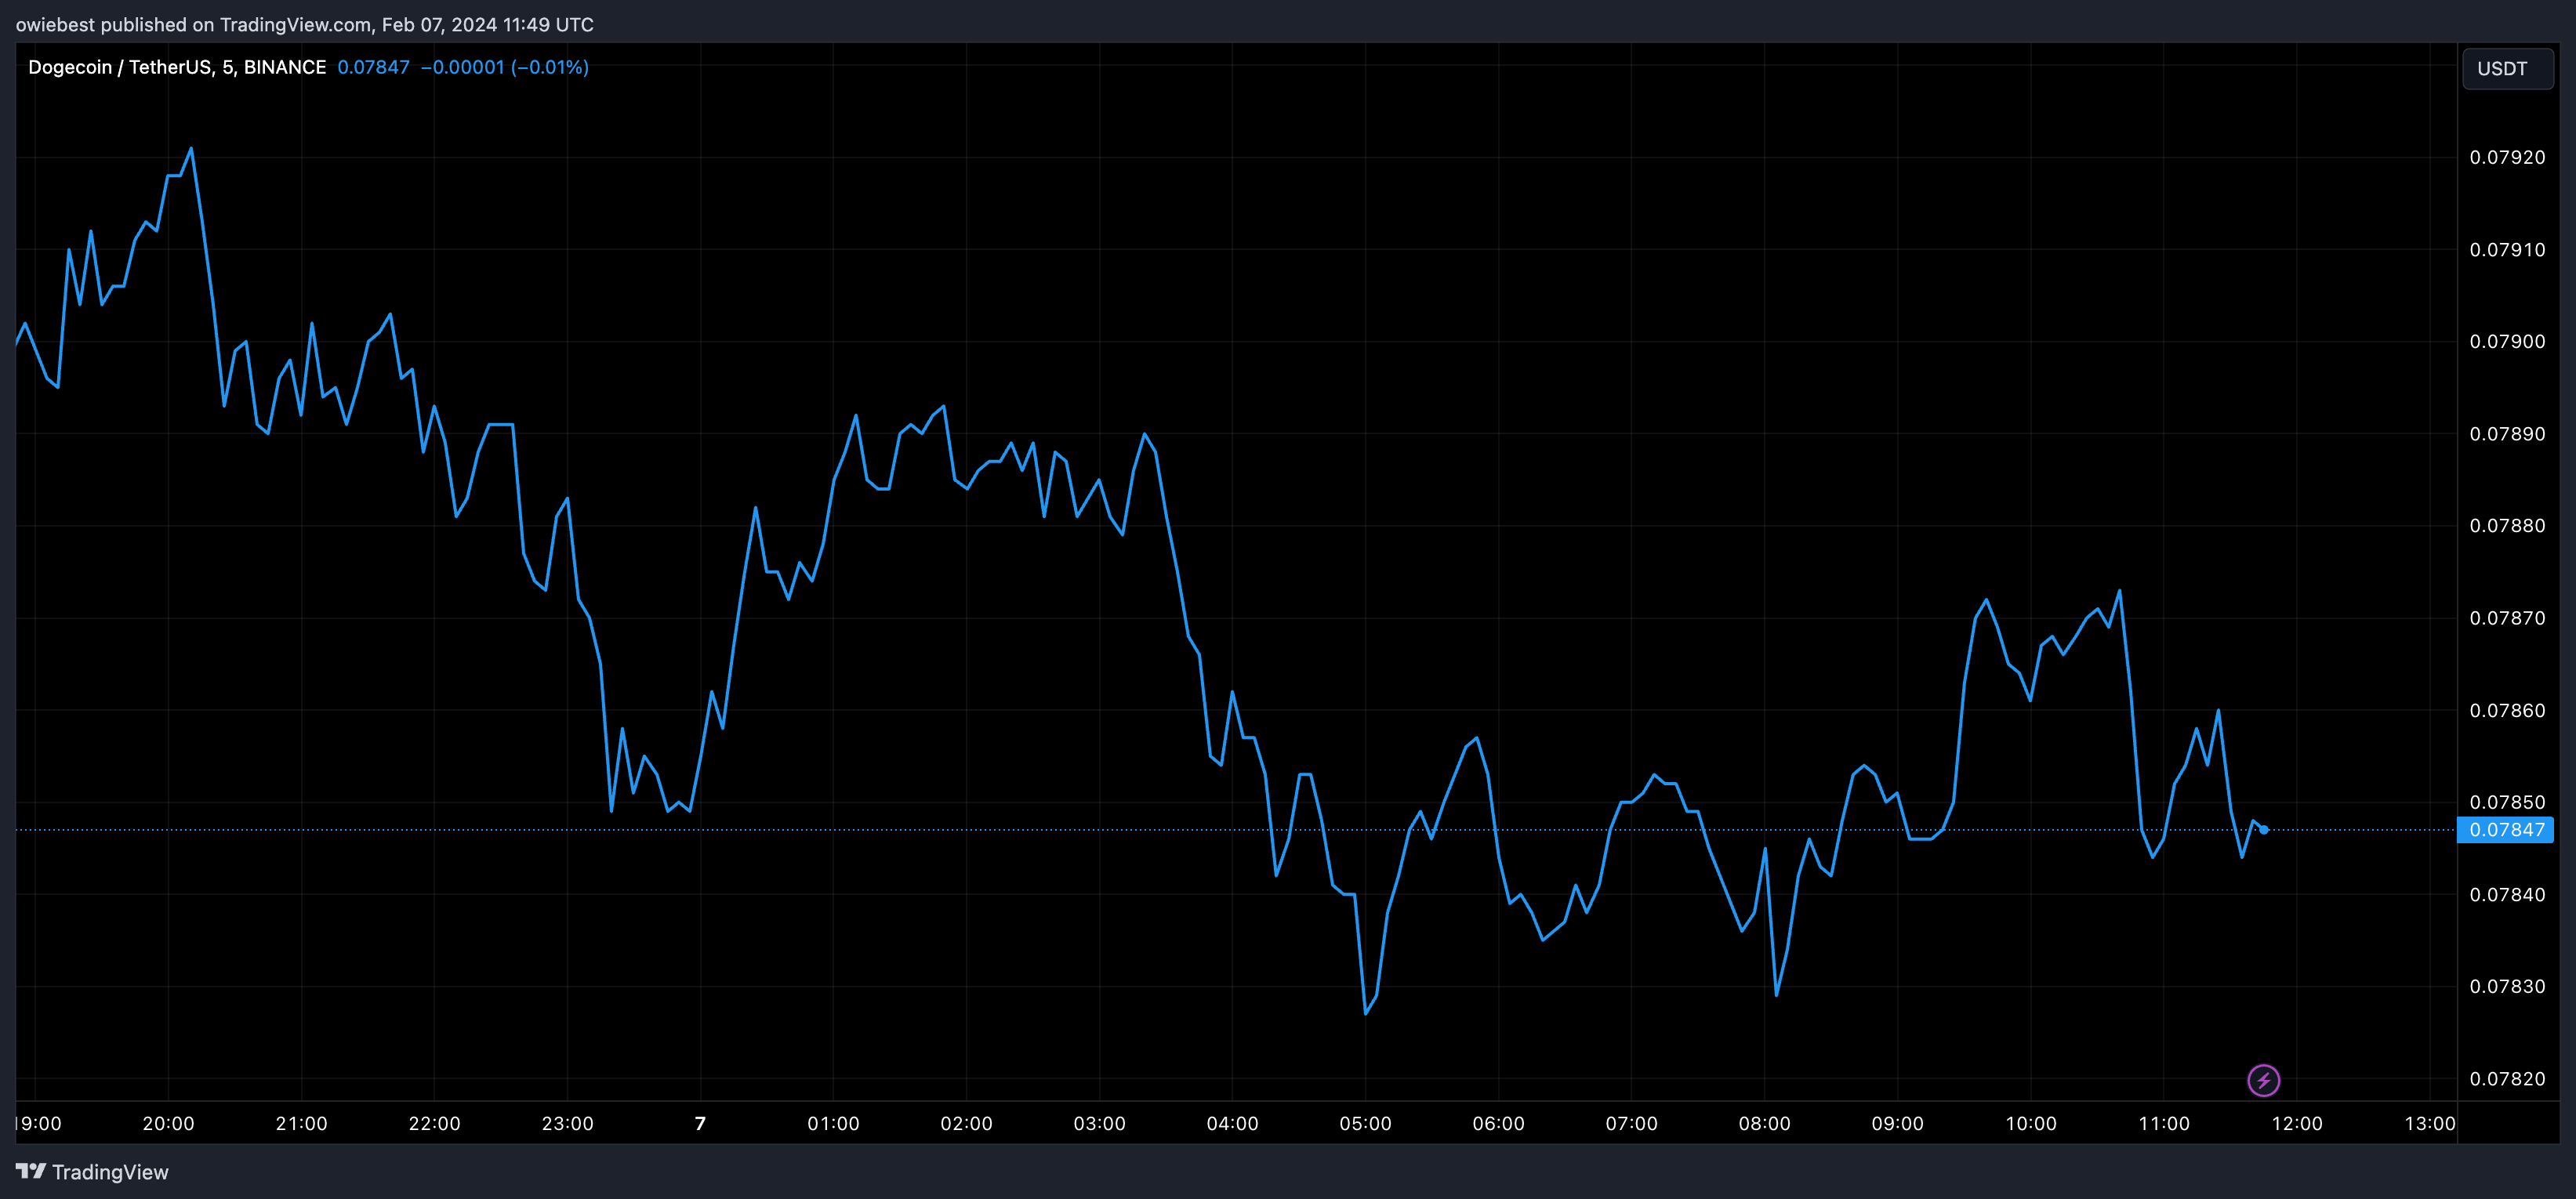Viewport: 2576px width, 1199px height.
Task: Click the 13:00 time axis label
Action: 2429,1123
